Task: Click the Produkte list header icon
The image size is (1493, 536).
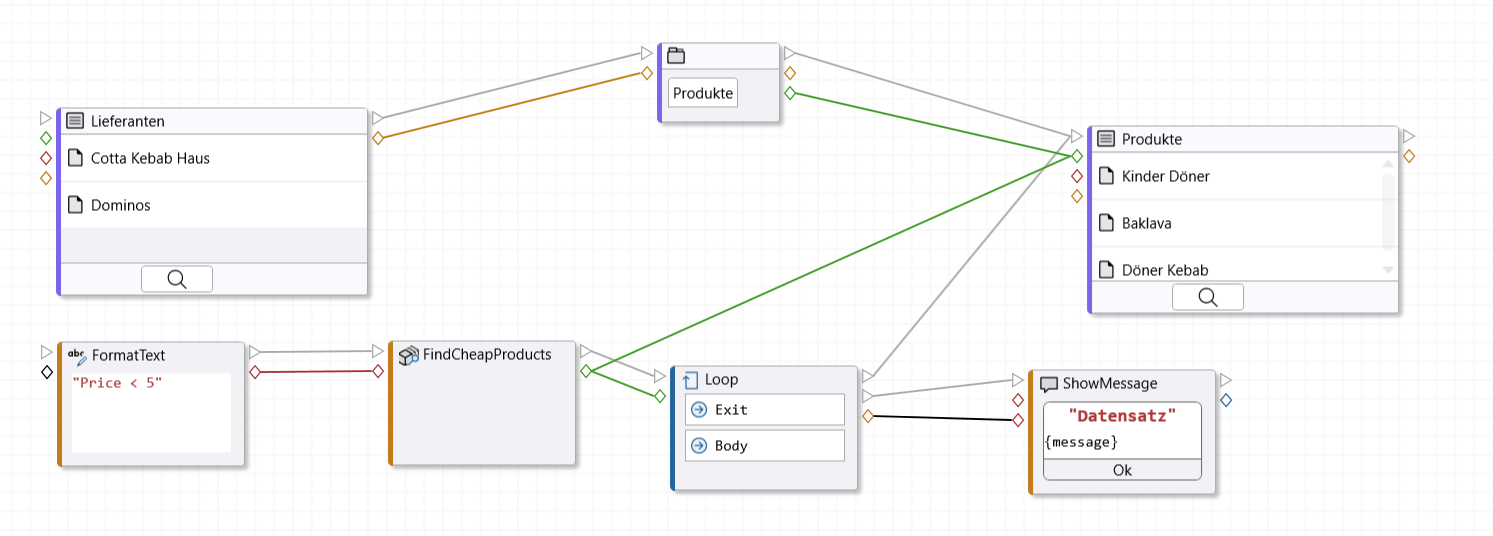Action: pyautogui.click(x=1106, y=139)
